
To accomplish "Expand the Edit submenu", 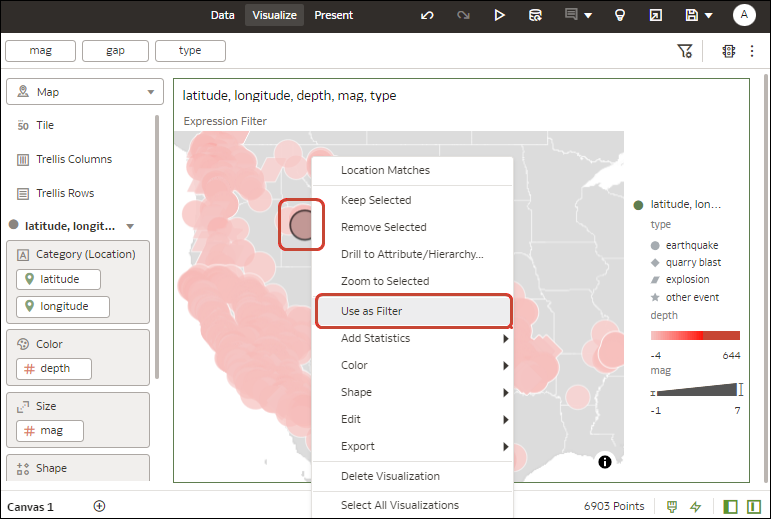I will [413, 419].
